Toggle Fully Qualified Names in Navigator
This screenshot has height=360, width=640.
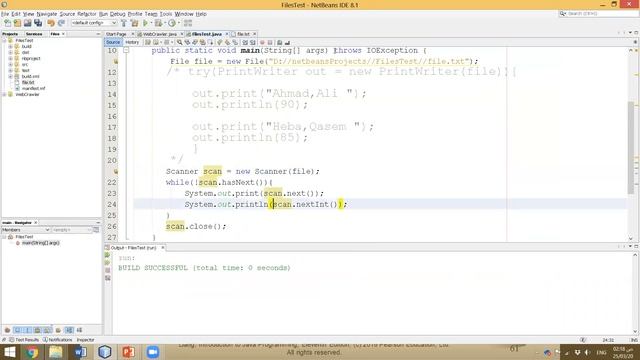[58, 330]
